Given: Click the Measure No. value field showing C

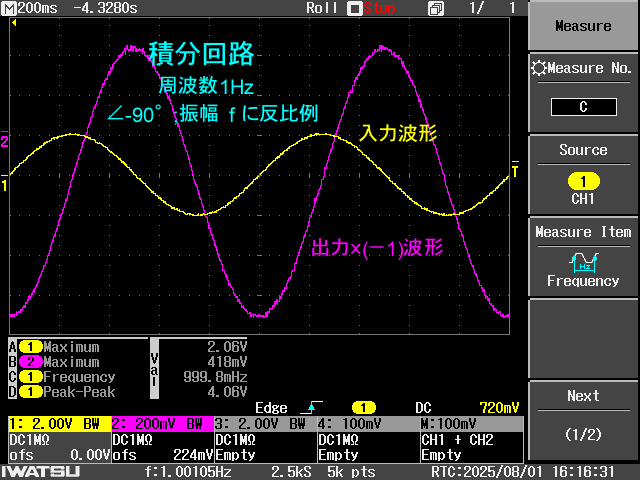Looking at the screenshot, I should (583, 107).
